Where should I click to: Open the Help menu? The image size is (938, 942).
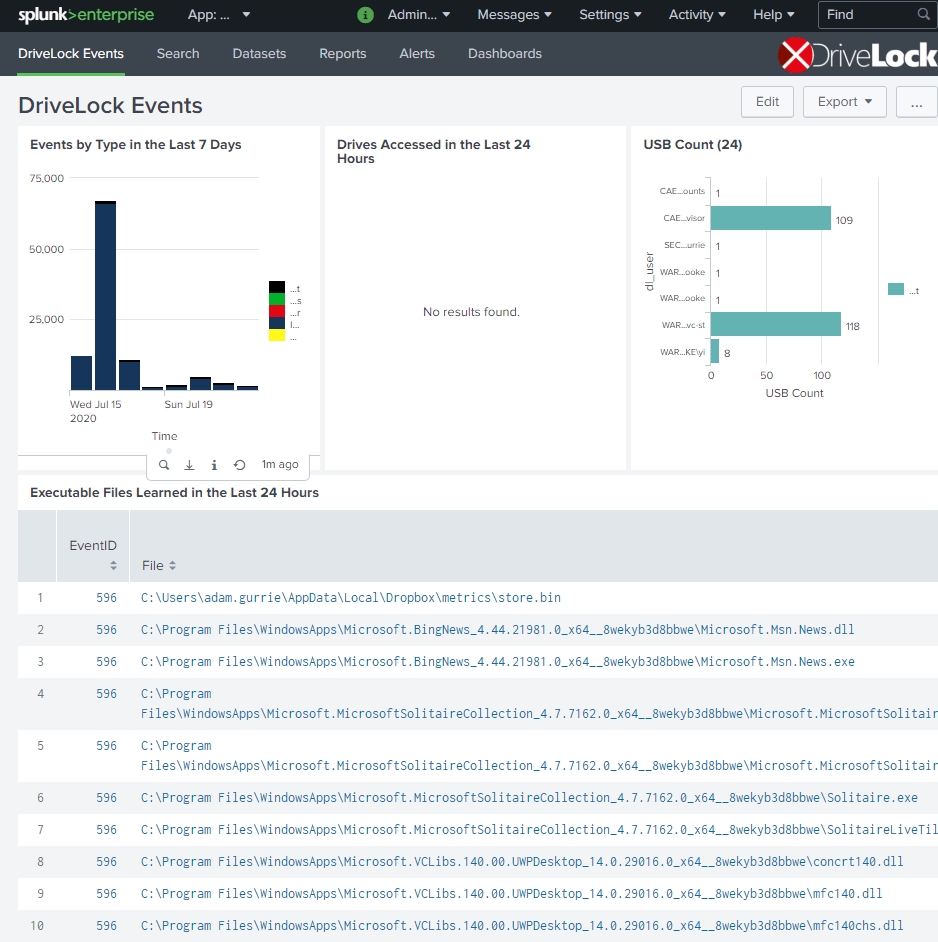pyautogui.click(x=773, y=15)
